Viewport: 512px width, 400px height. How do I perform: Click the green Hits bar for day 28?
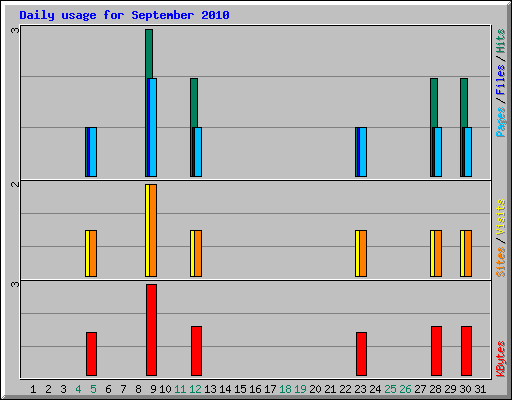tap(434, 103)
